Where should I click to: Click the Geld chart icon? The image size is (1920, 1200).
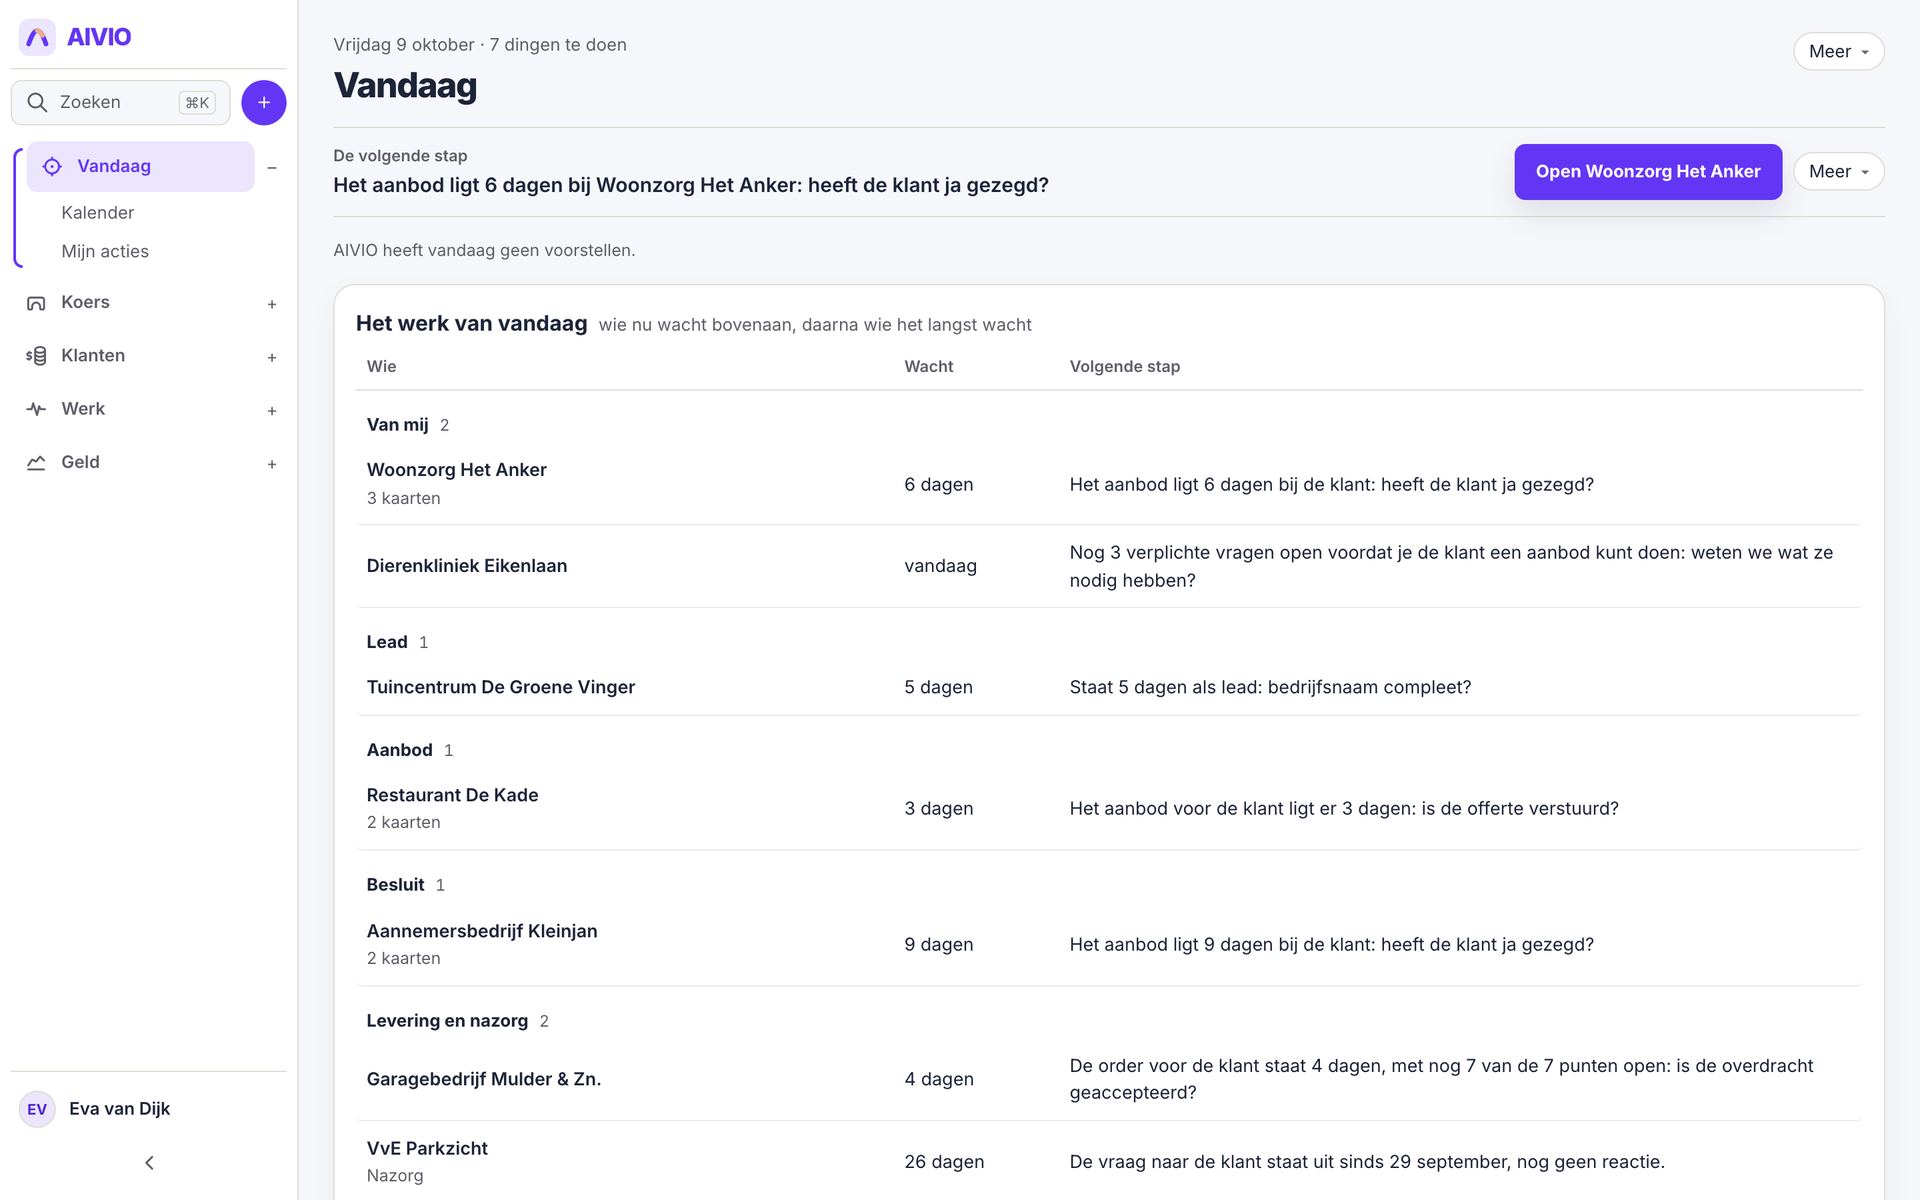pos(36,462)
